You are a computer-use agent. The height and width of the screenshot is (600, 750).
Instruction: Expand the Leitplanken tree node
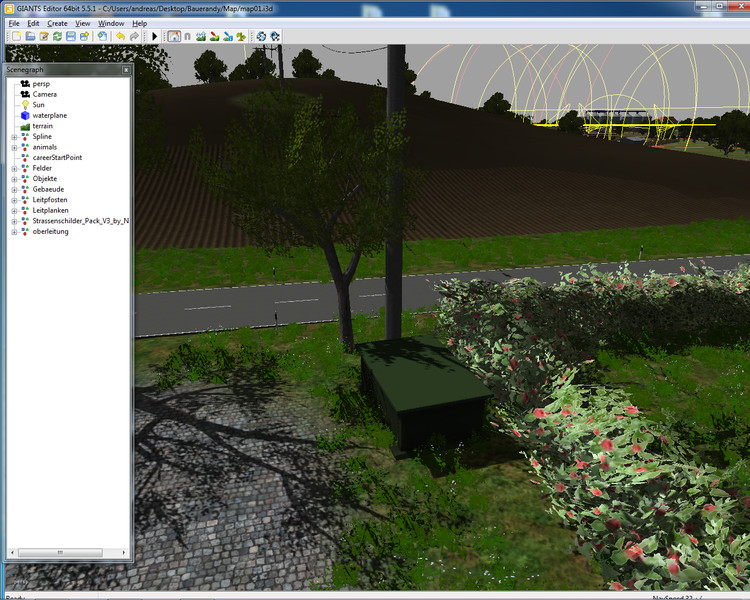[14, 211]
